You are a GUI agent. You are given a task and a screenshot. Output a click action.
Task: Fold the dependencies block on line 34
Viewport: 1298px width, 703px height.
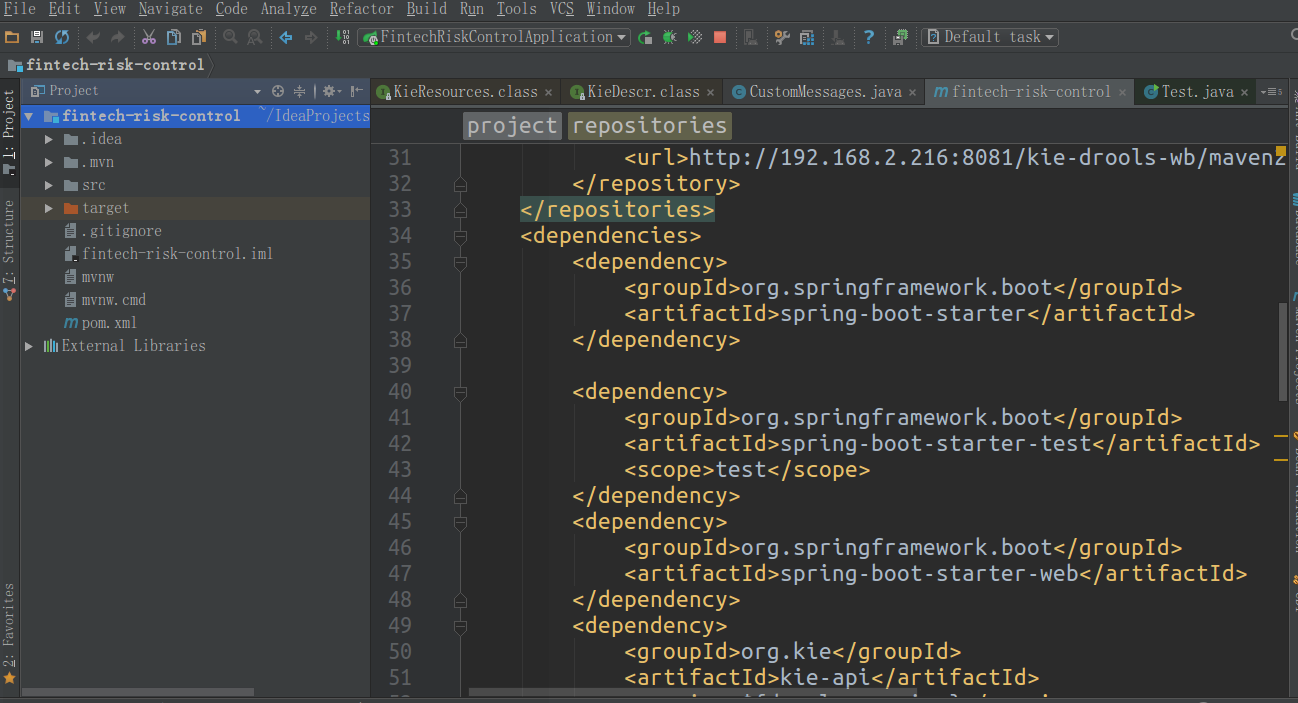[x=460, y=237]
